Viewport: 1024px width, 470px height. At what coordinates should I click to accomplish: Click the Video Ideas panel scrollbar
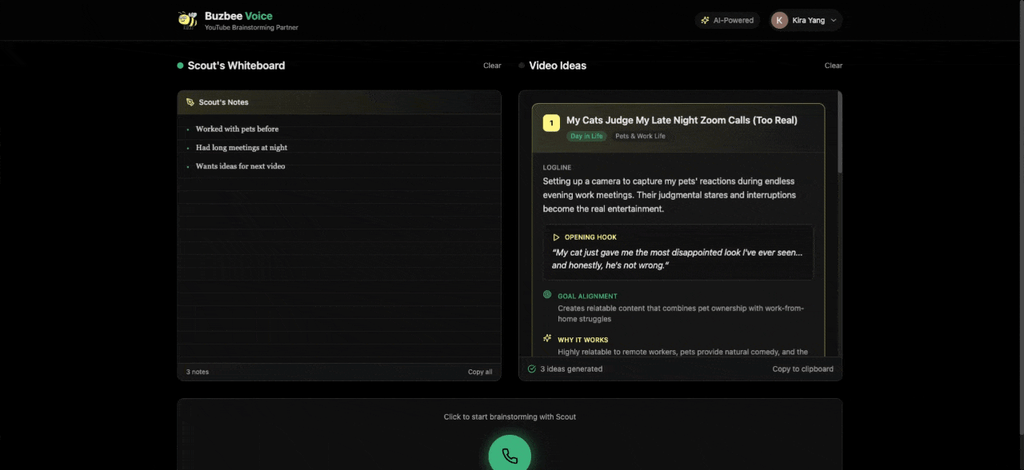(x=840, y=133)
